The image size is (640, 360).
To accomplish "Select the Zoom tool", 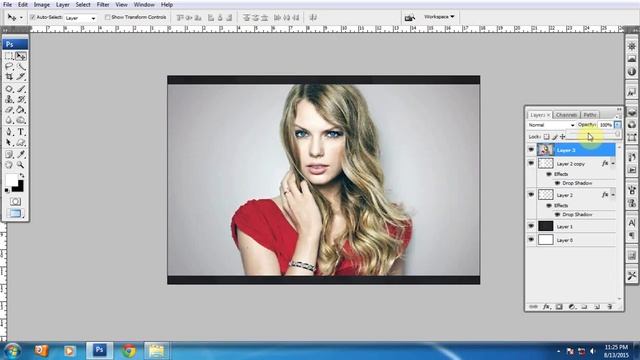I will (21, 165).
